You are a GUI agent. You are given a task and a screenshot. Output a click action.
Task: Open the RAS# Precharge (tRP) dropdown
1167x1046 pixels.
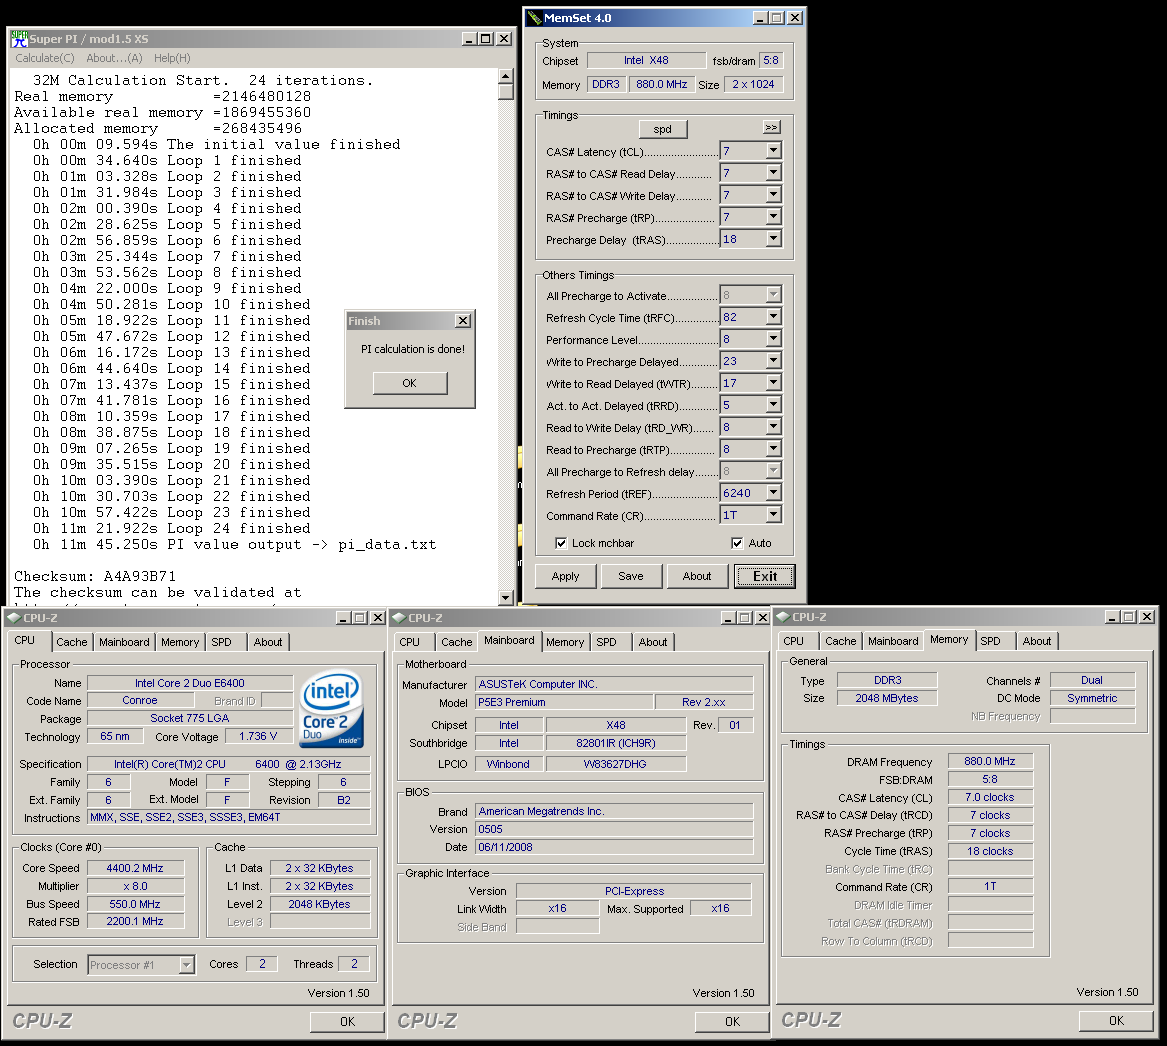click(773, 217)
